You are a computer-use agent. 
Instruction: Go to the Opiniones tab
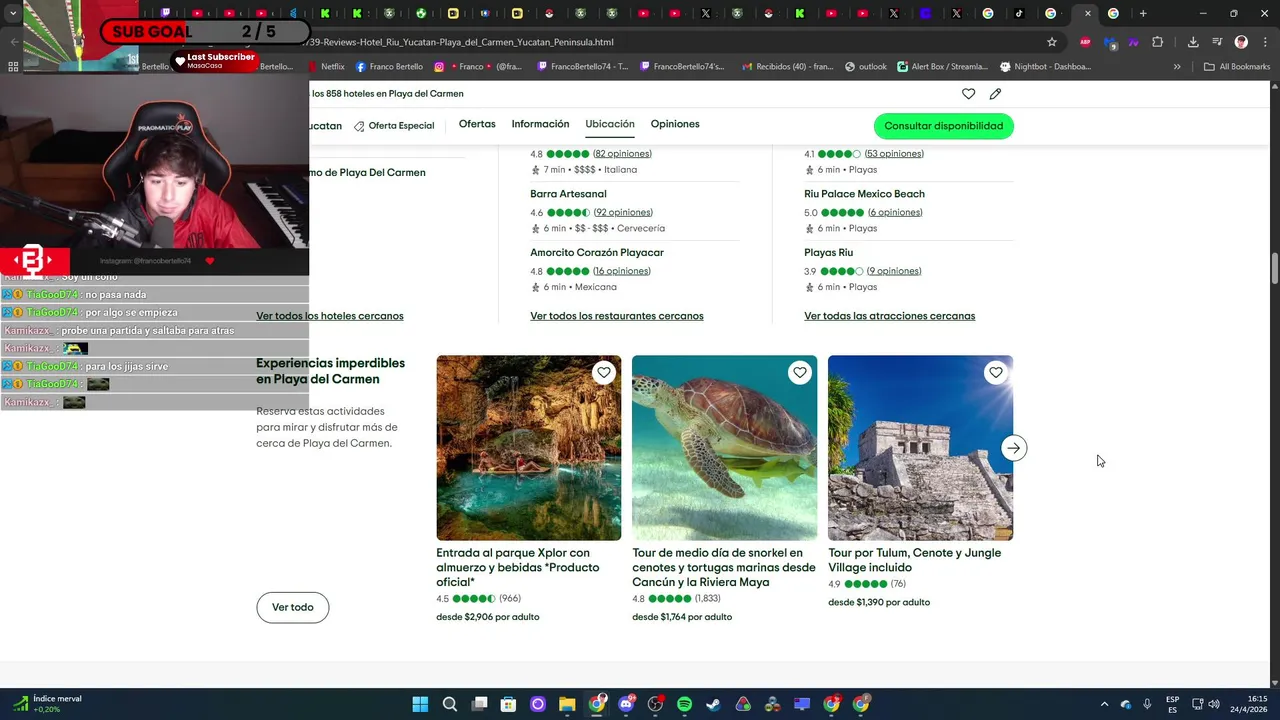coord(675,124)
